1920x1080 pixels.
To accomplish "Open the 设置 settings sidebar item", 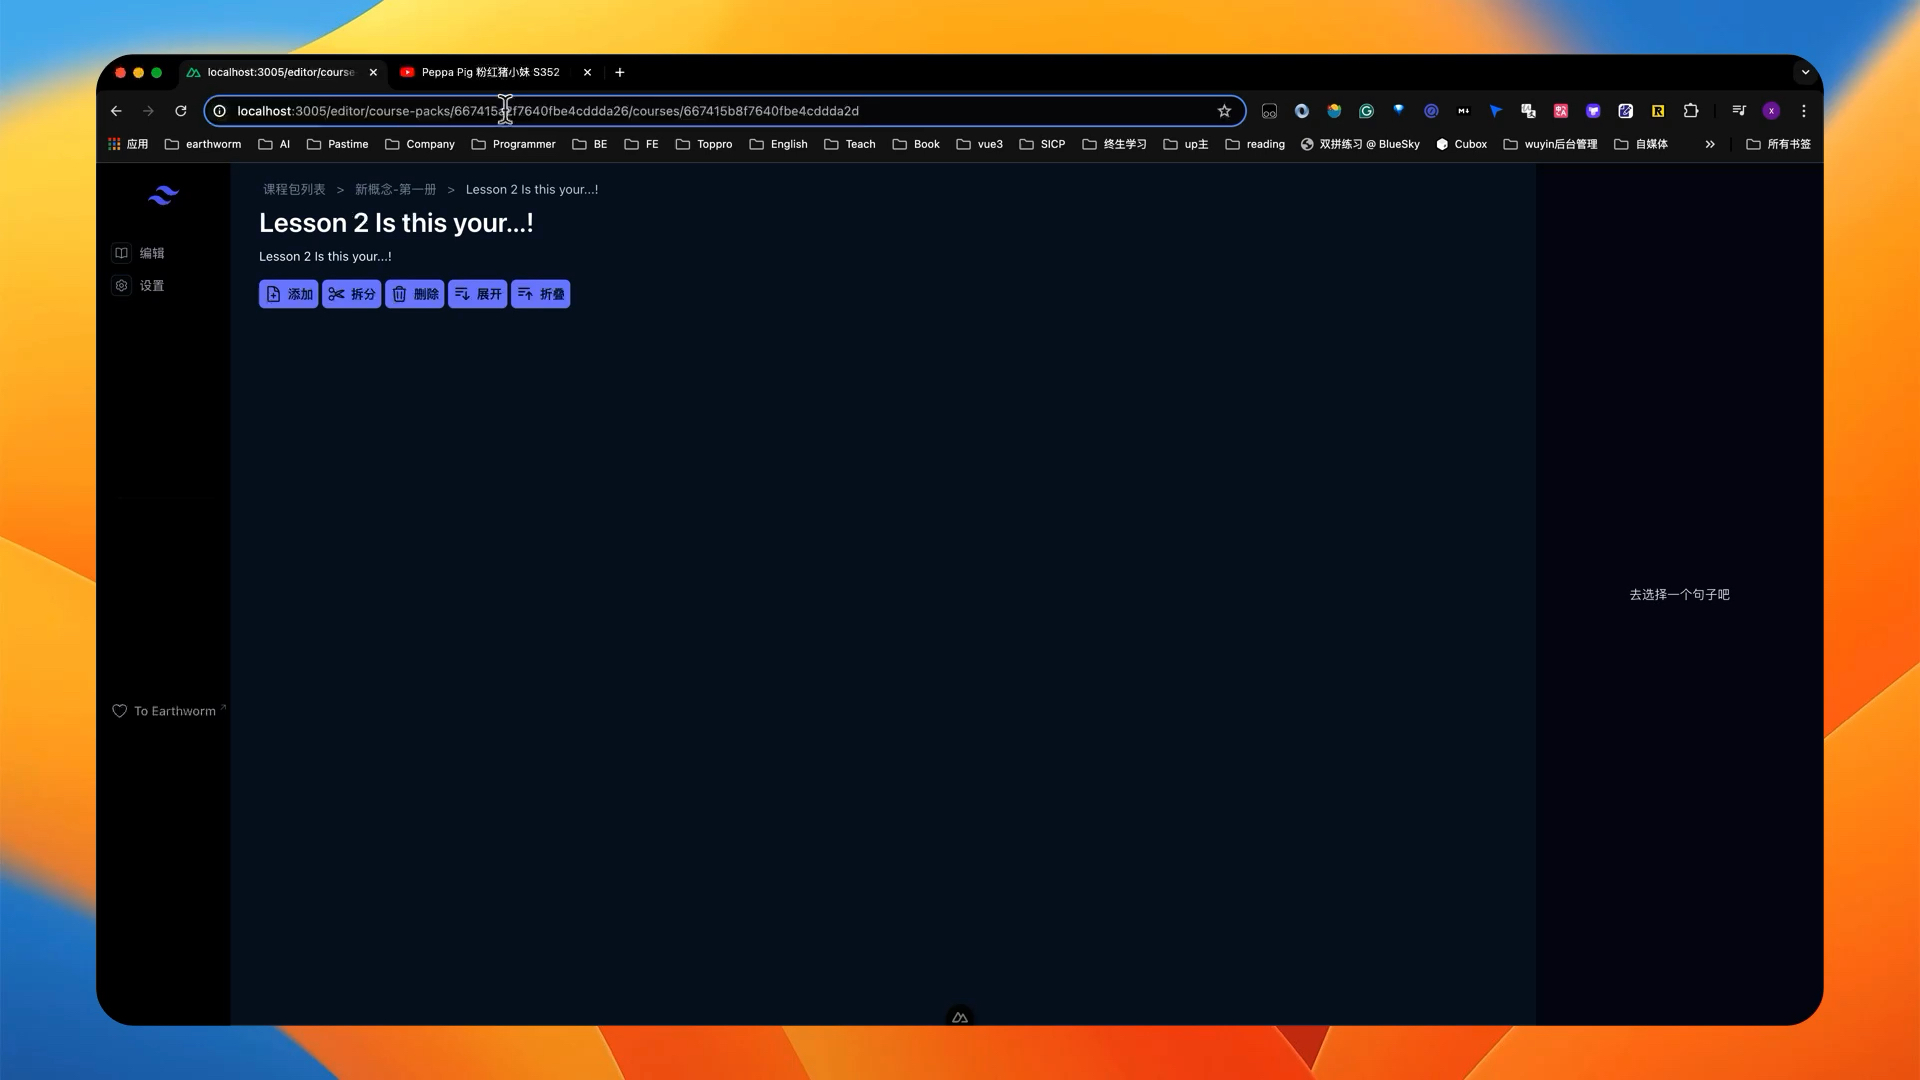I will click(139, 285).
